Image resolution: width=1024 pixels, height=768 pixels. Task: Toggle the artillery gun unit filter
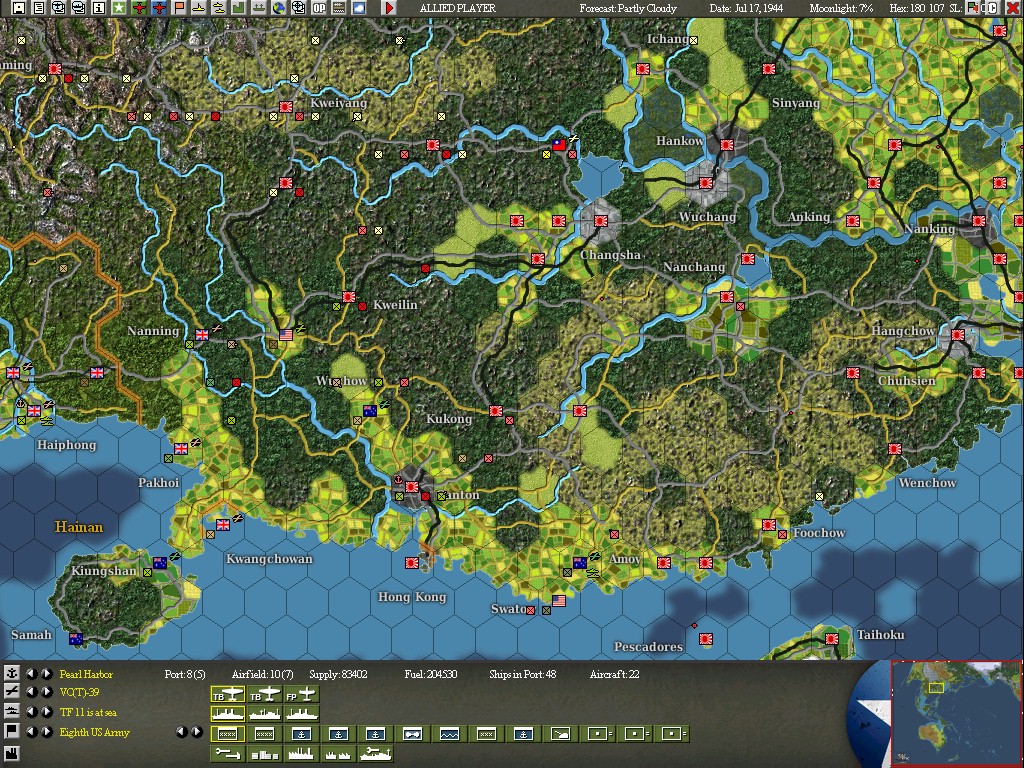560,734
